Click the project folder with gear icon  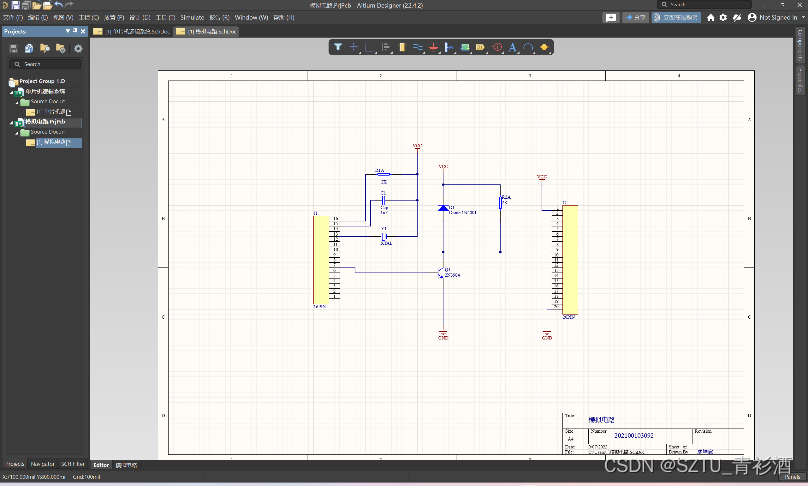click(61, 48)
